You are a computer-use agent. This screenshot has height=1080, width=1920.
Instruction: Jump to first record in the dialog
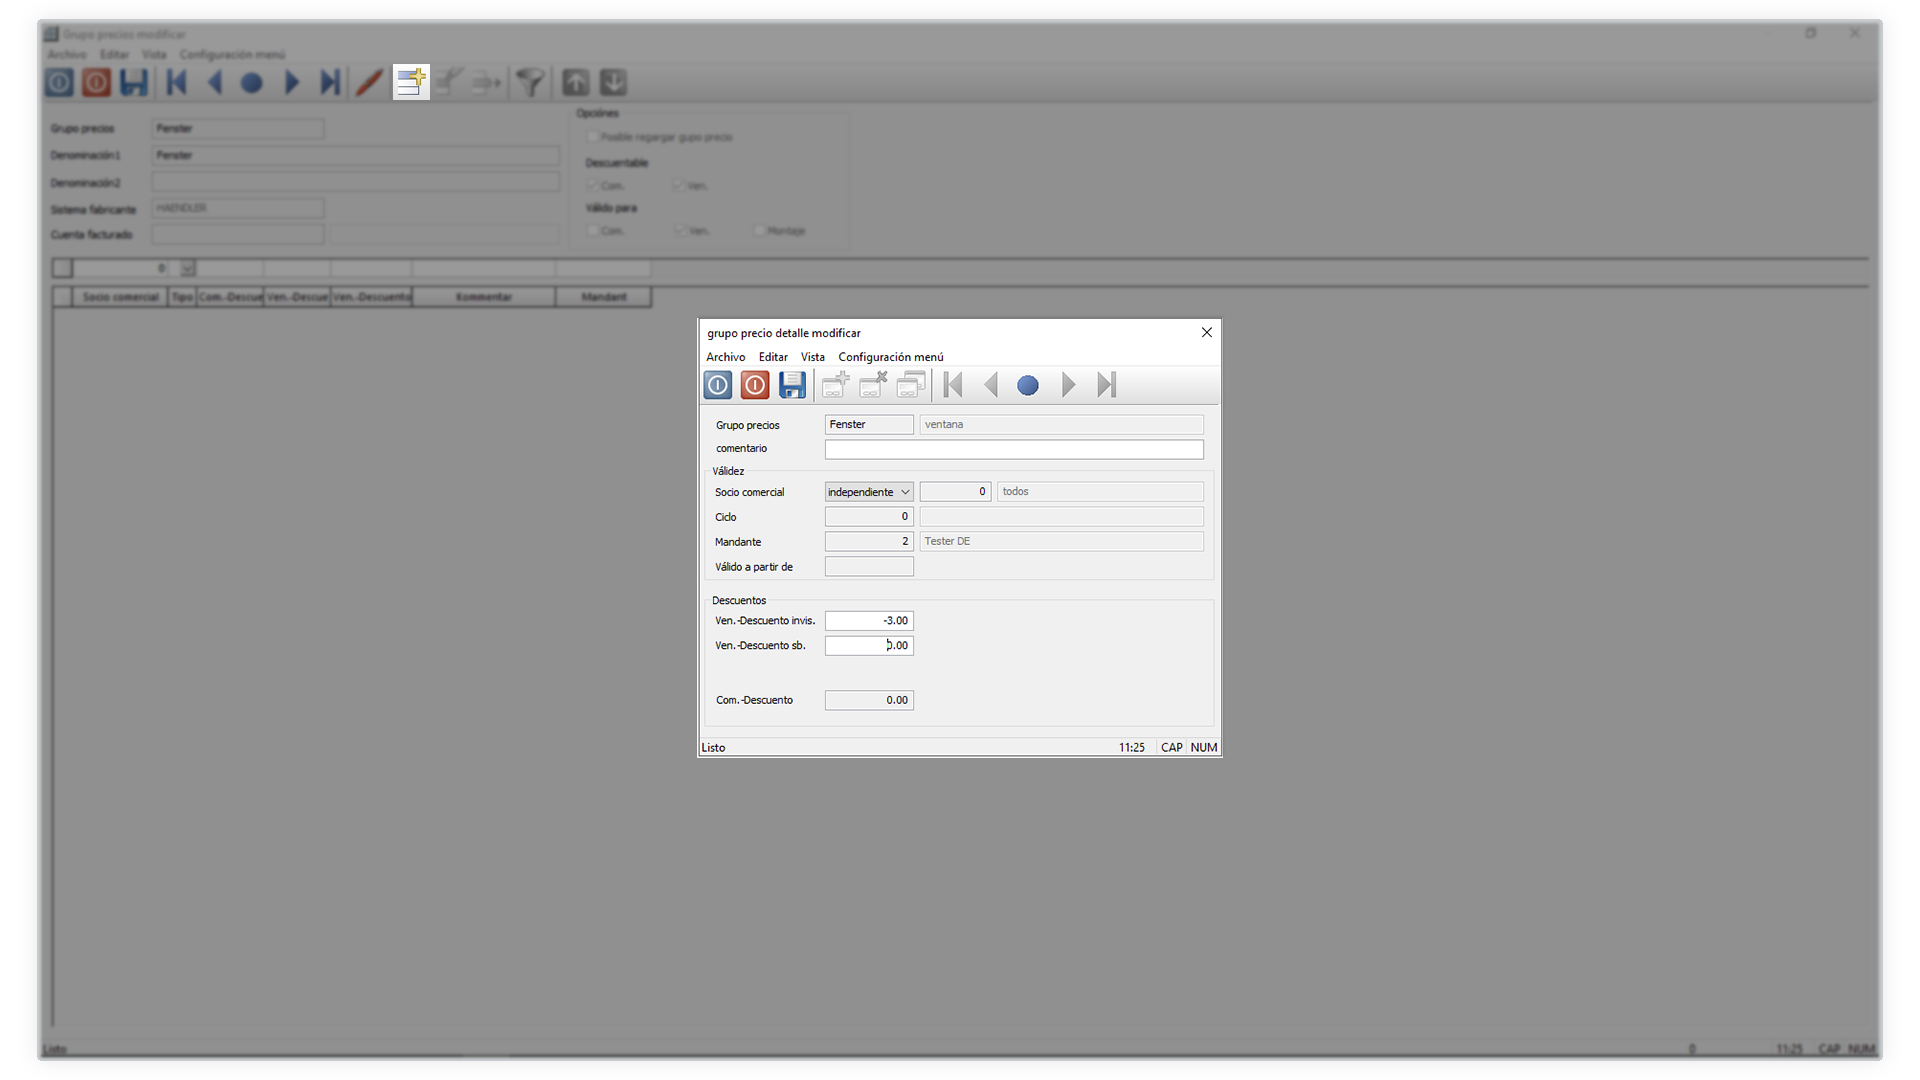[953, 385]
